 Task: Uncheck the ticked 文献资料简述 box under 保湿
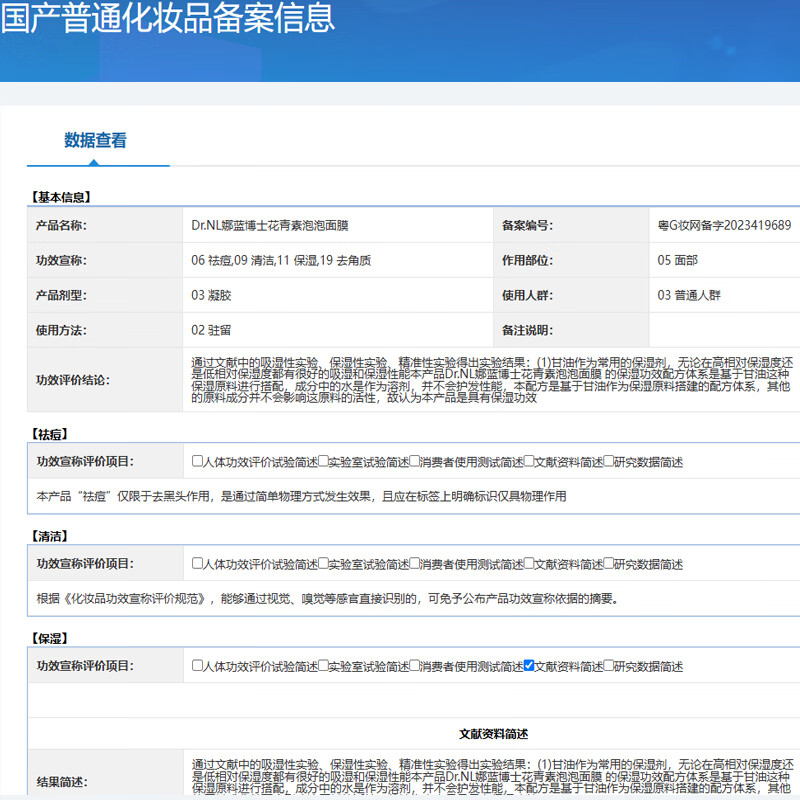click(529, 665)
